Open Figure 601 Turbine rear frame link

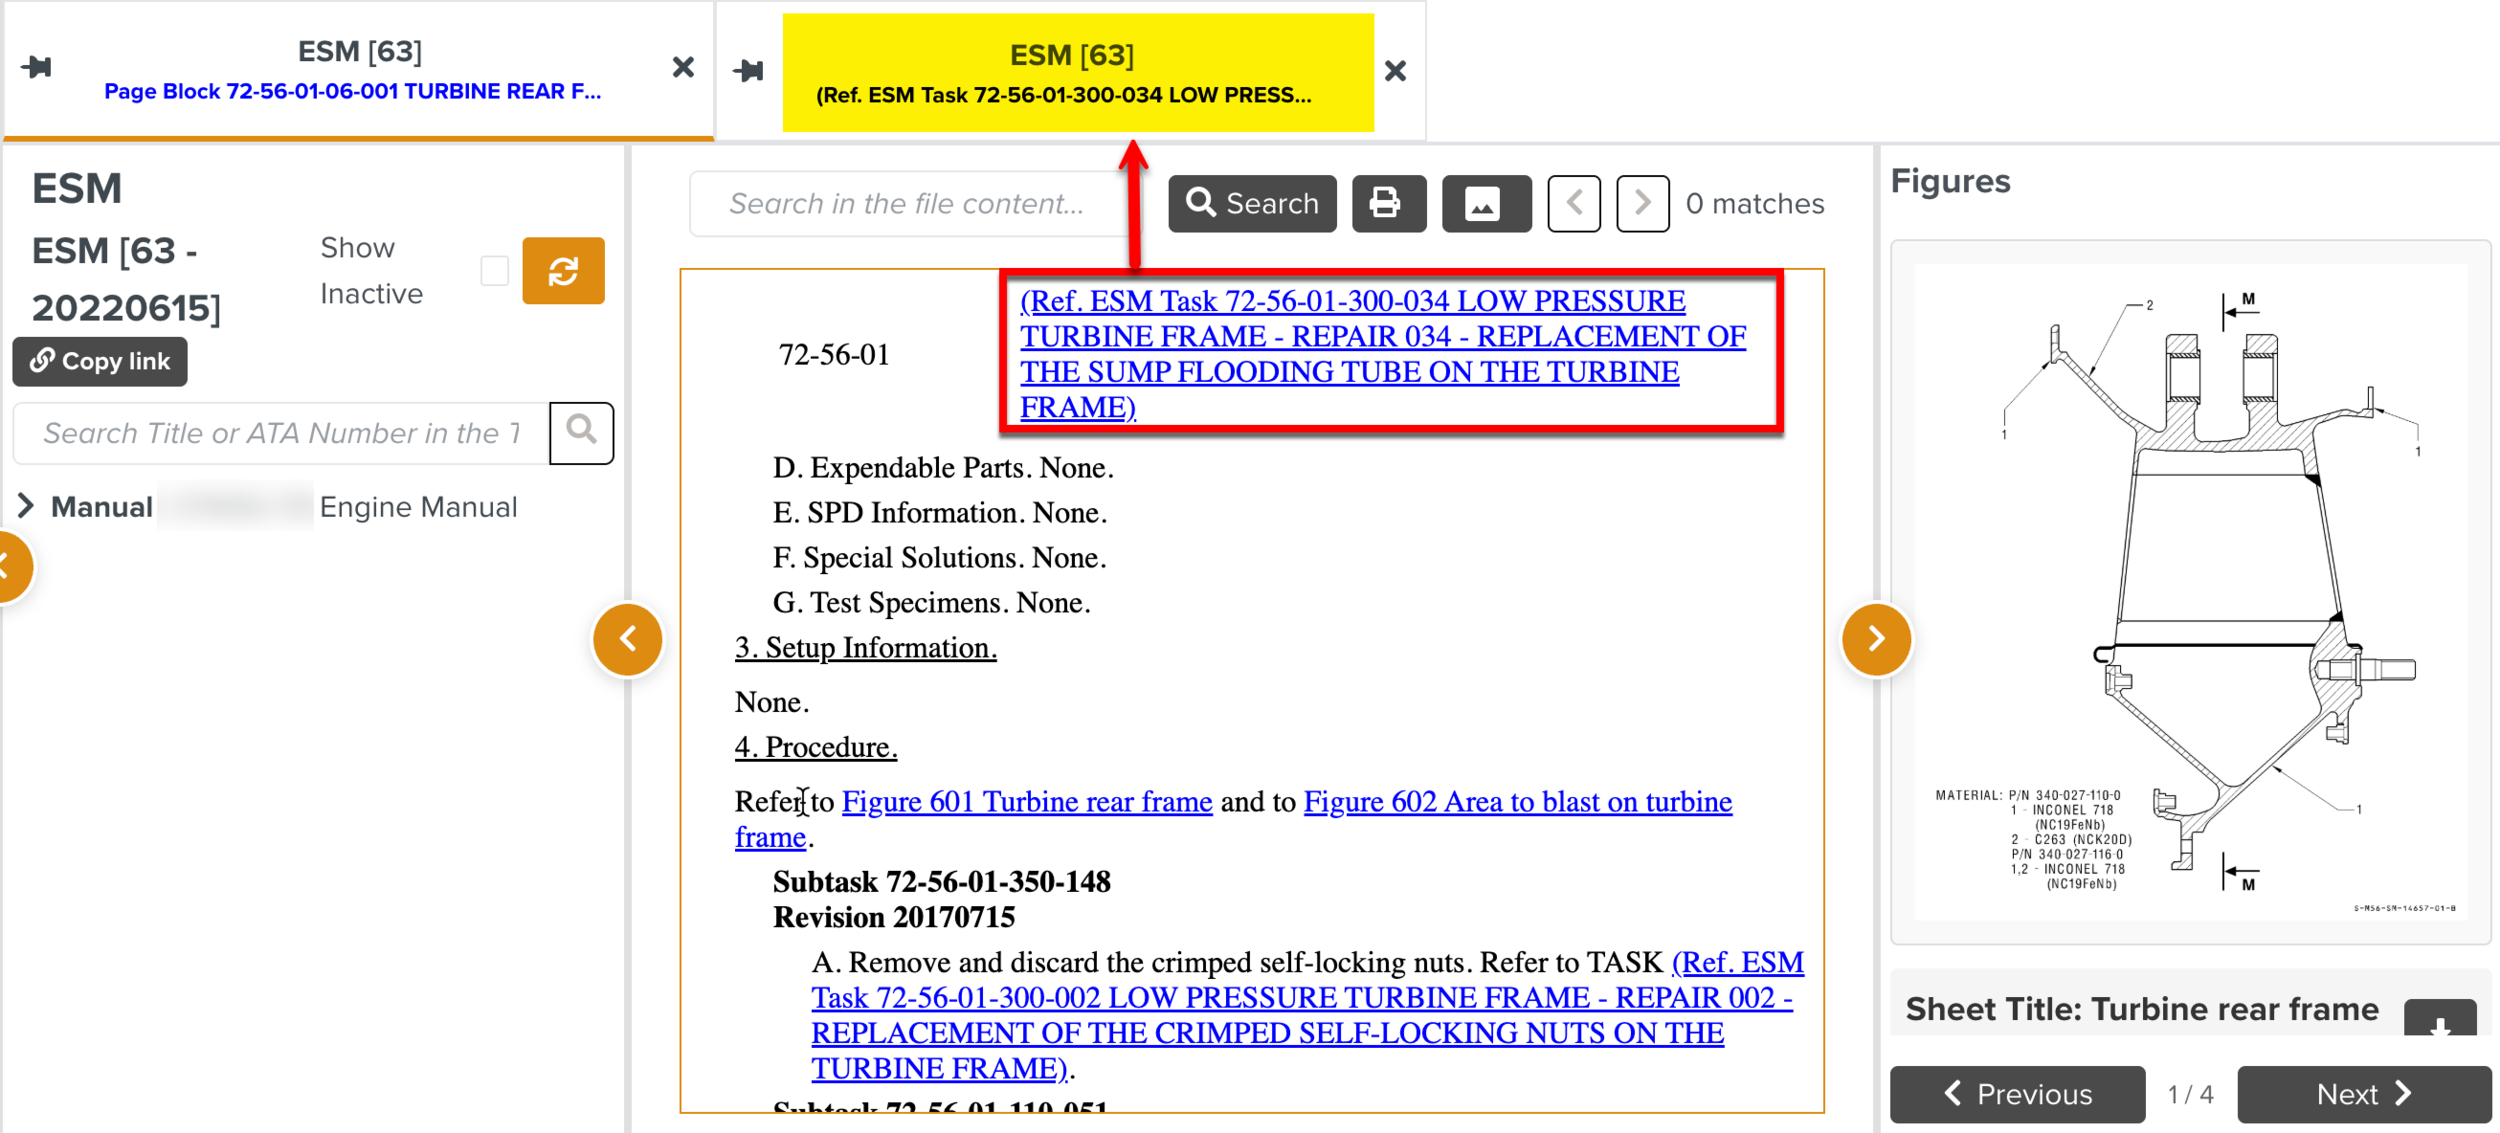pyautogui.click(x=1026, y=802)
